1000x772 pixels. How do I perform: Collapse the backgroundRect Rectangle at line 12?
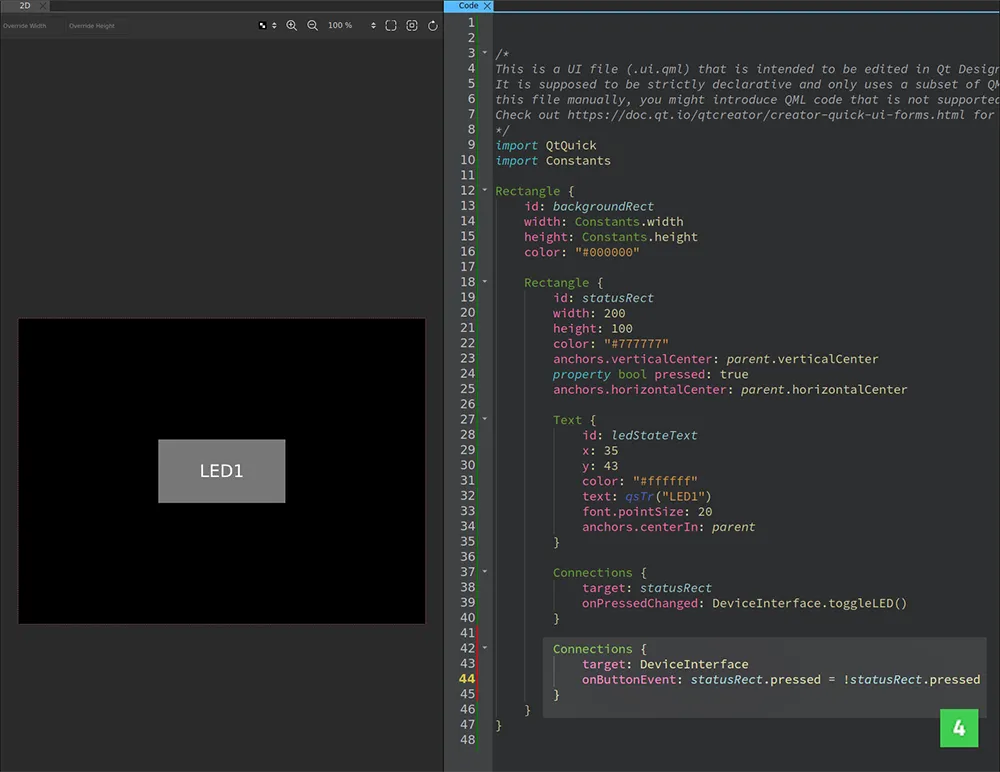point(486,190)
